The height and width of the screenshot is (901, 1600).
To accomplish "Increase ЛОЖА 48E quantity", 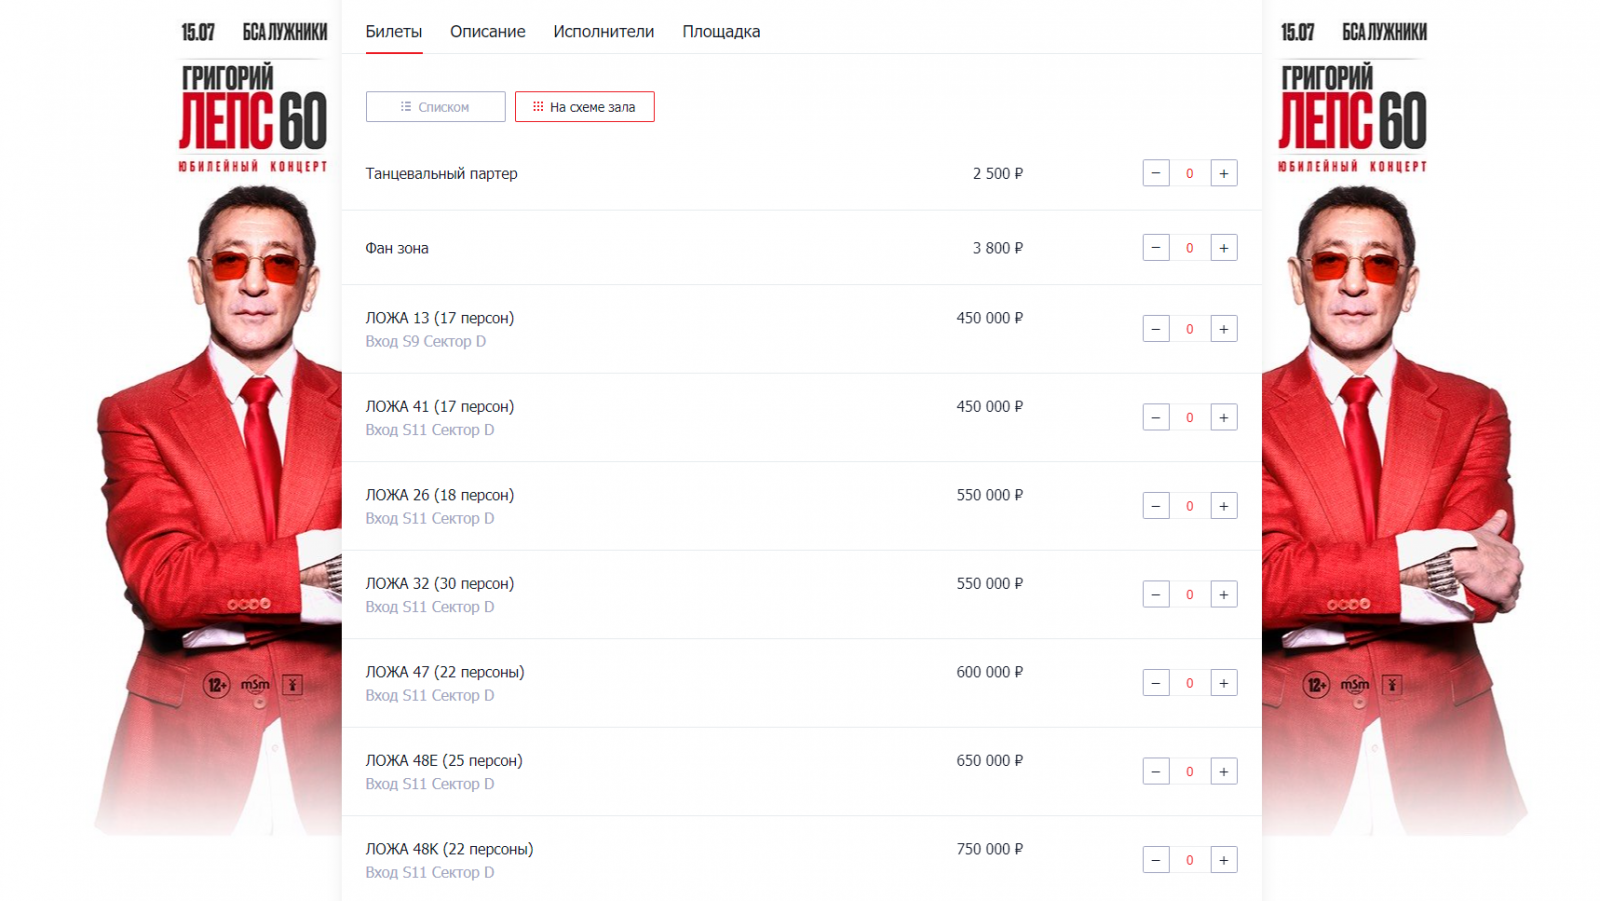I will (x=1224, y=771).
